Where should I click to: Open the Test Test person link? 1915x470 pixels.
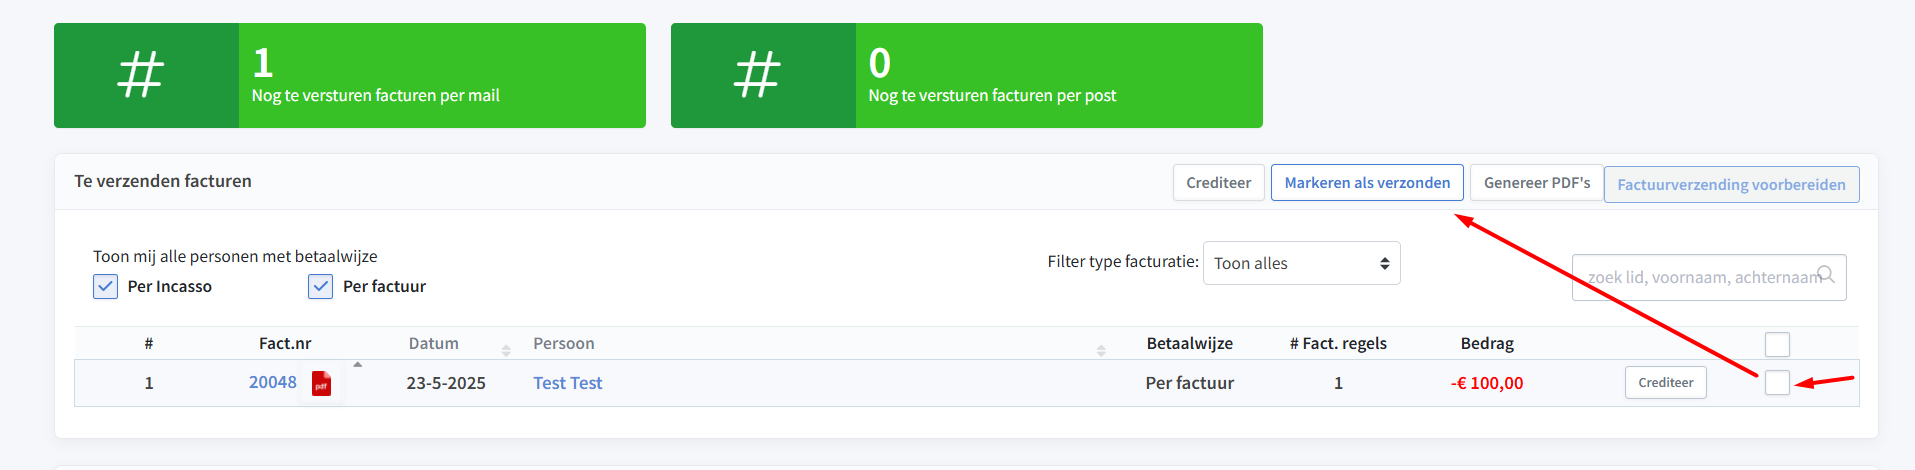(567, 383)
